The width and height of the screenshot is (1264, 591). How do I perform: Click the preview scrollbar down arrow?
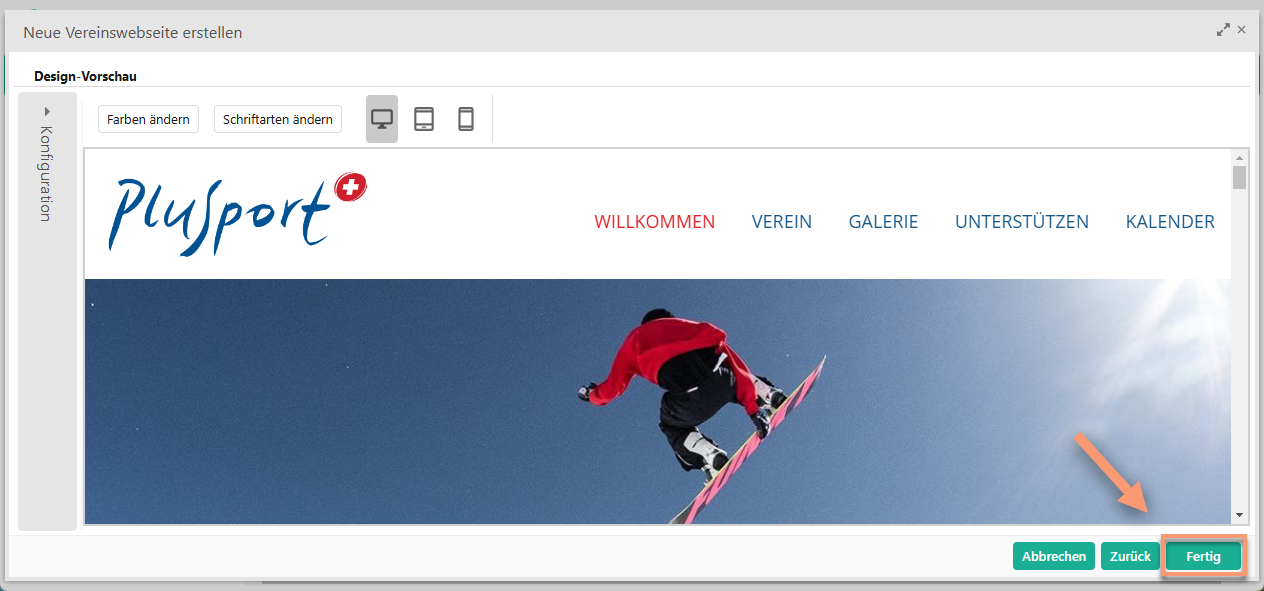click(1240, 515)
